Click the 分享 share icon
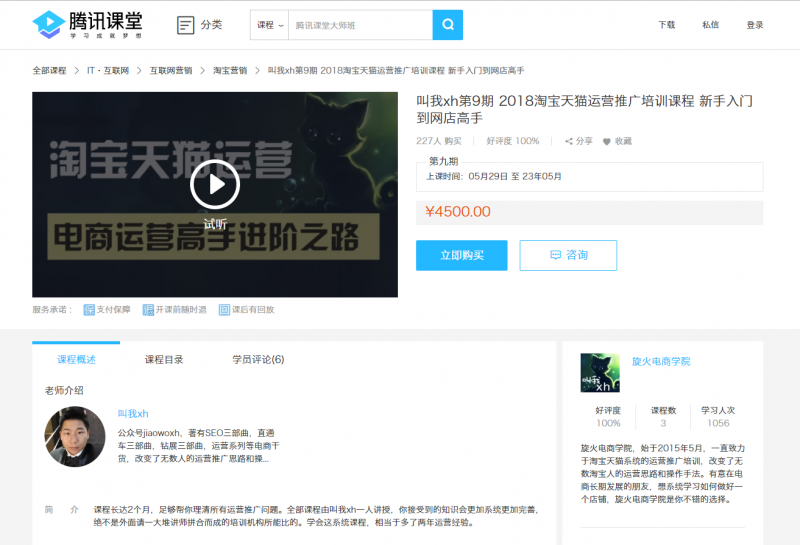Screen dimensions: 800x545 pos(569,141)
